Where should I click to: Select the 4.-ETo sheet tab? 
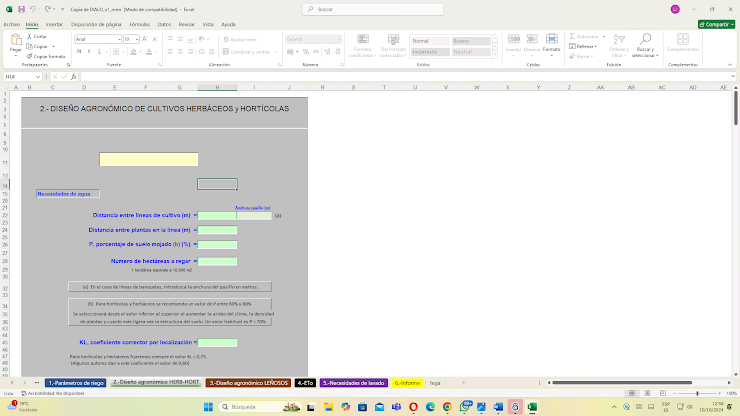(306, 383)
